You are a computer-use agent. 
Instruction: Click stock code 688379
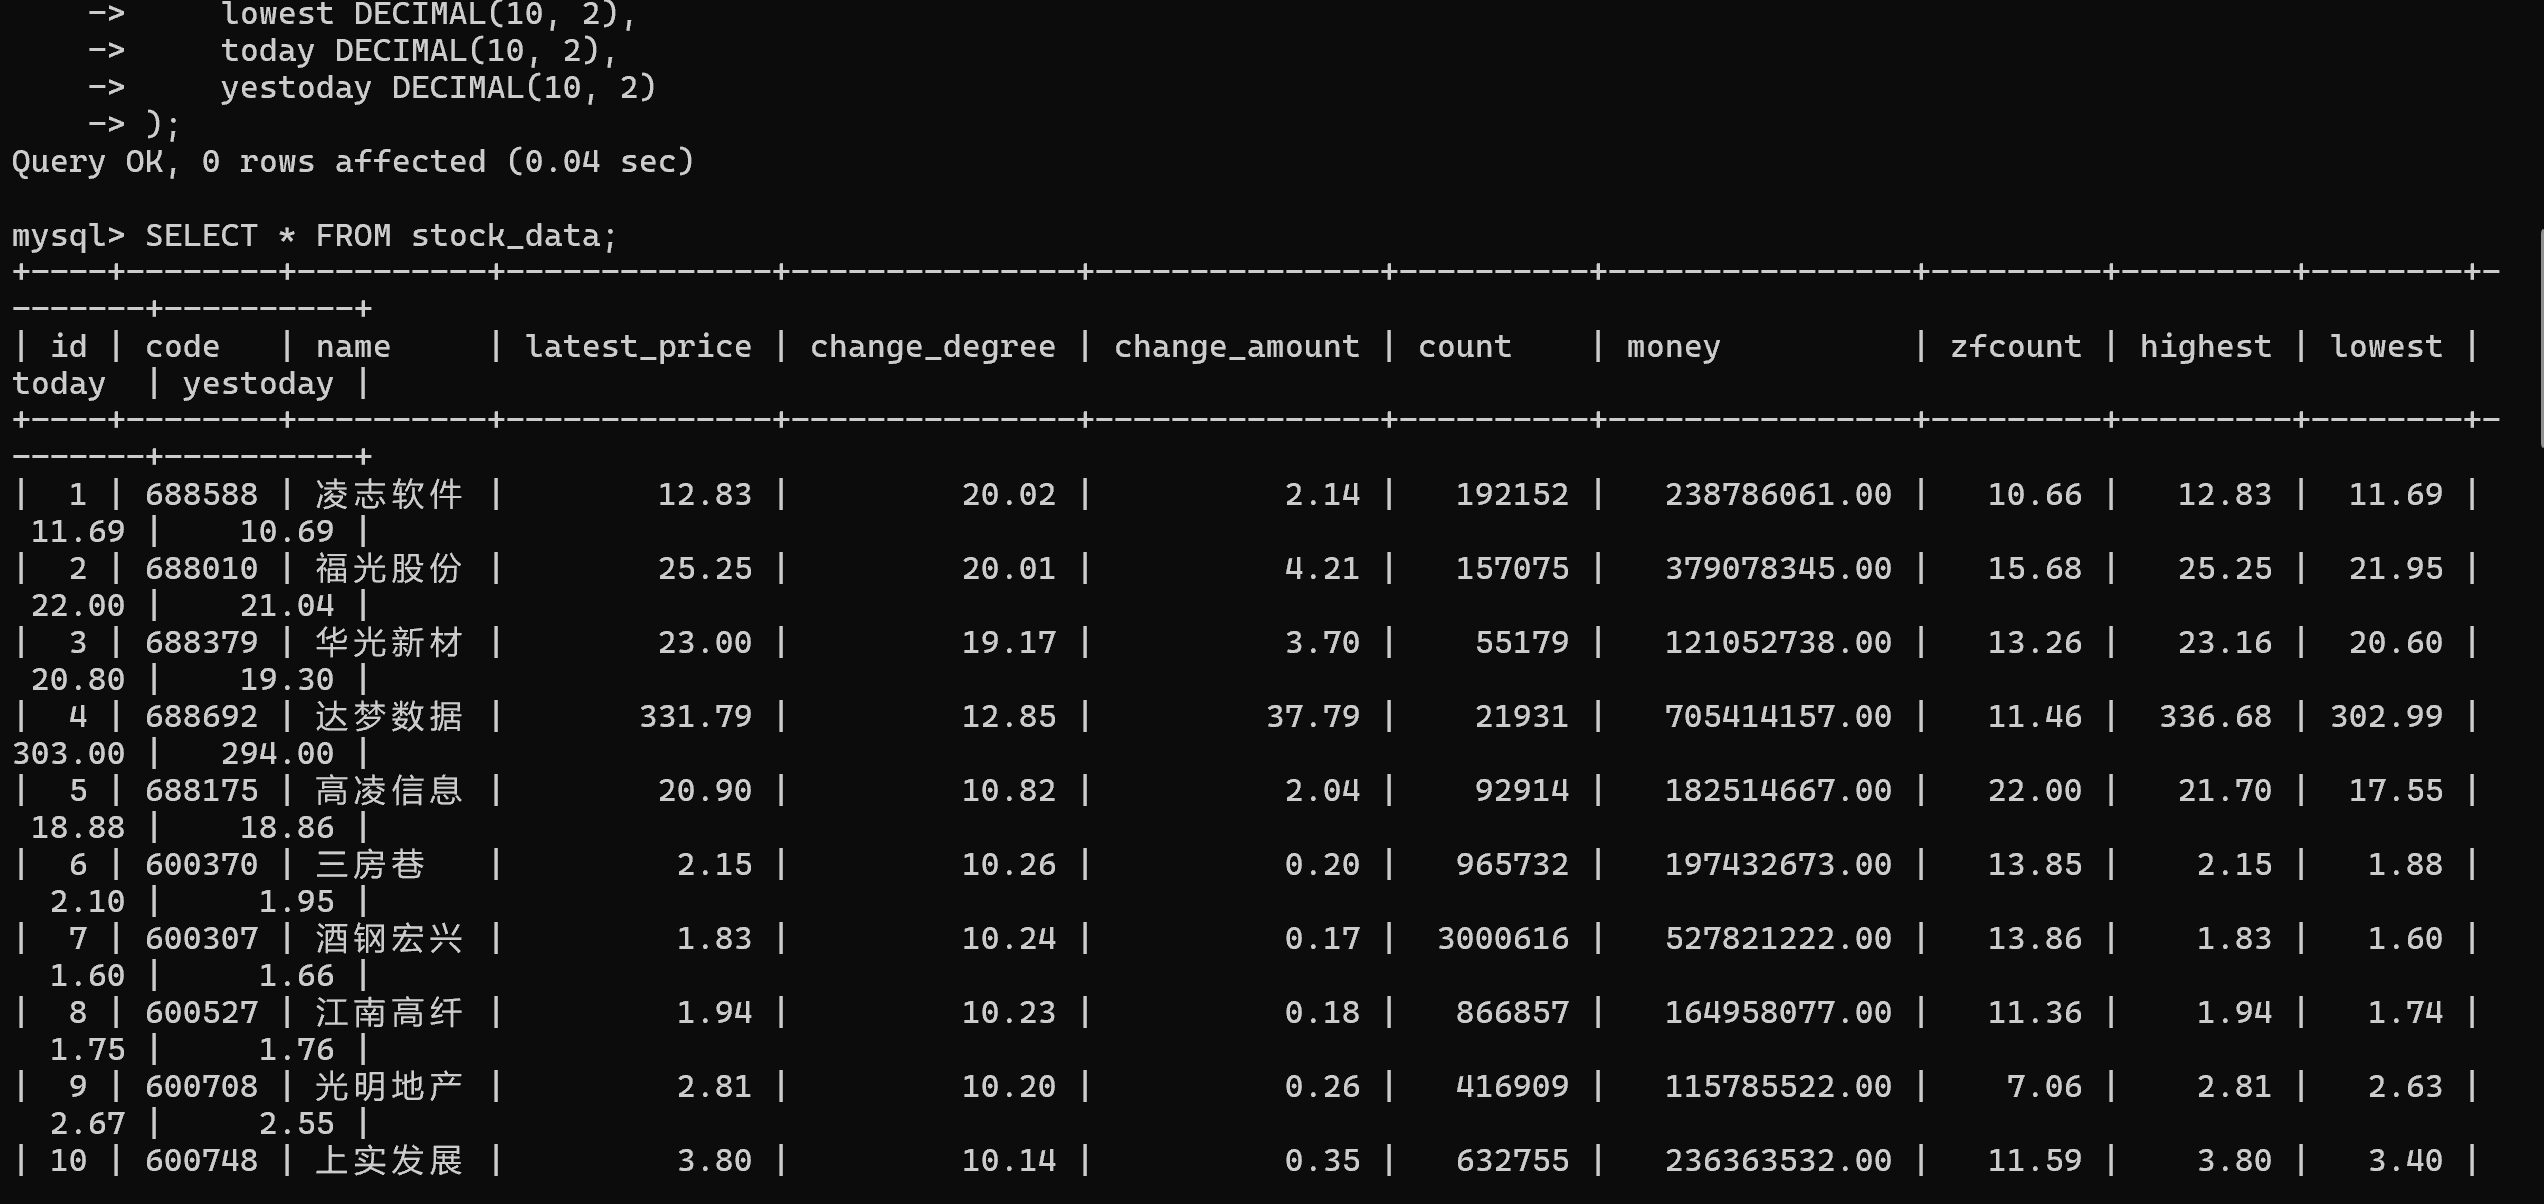click(201, 642)
